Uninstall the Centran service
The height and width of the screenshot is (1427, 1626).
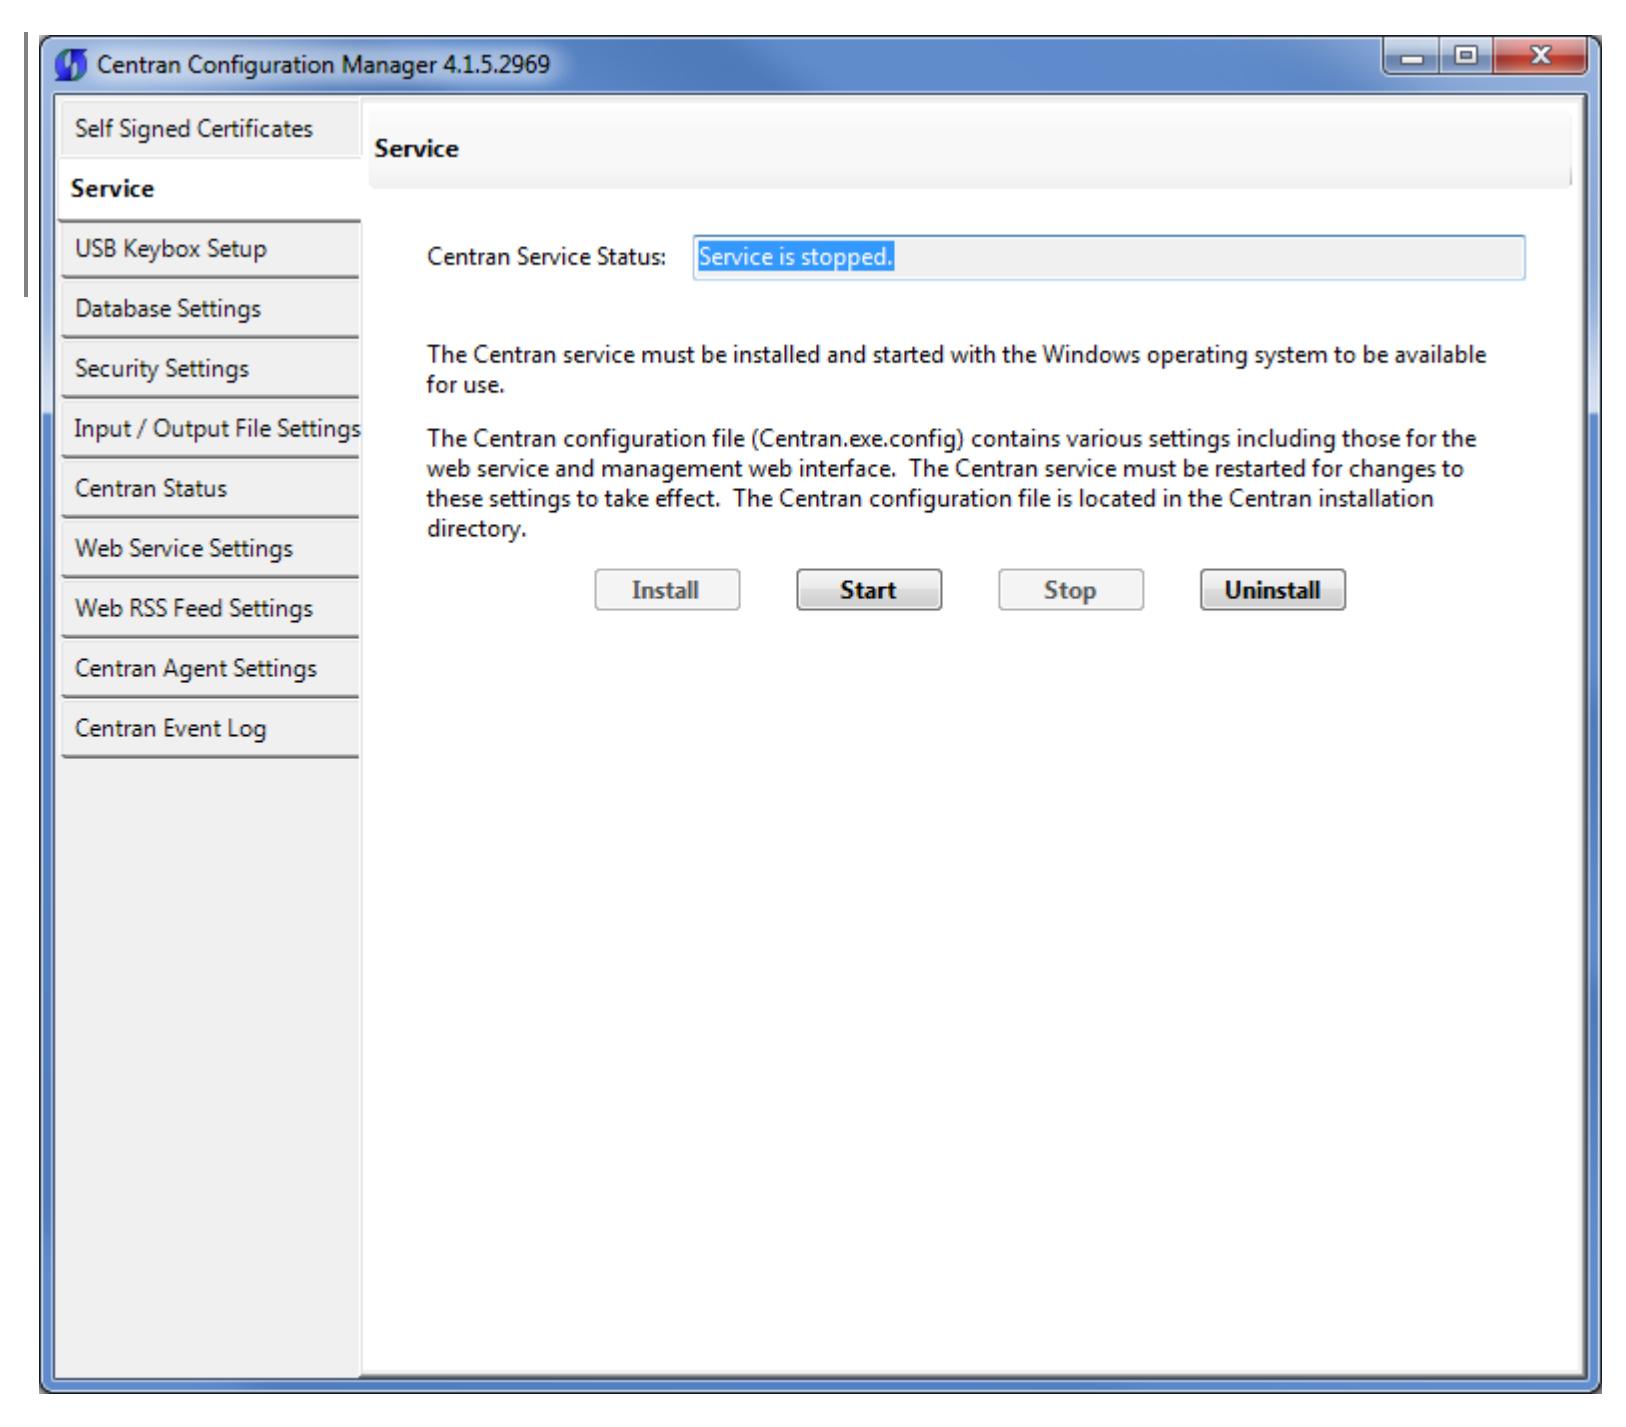(x=1272, y=590)
